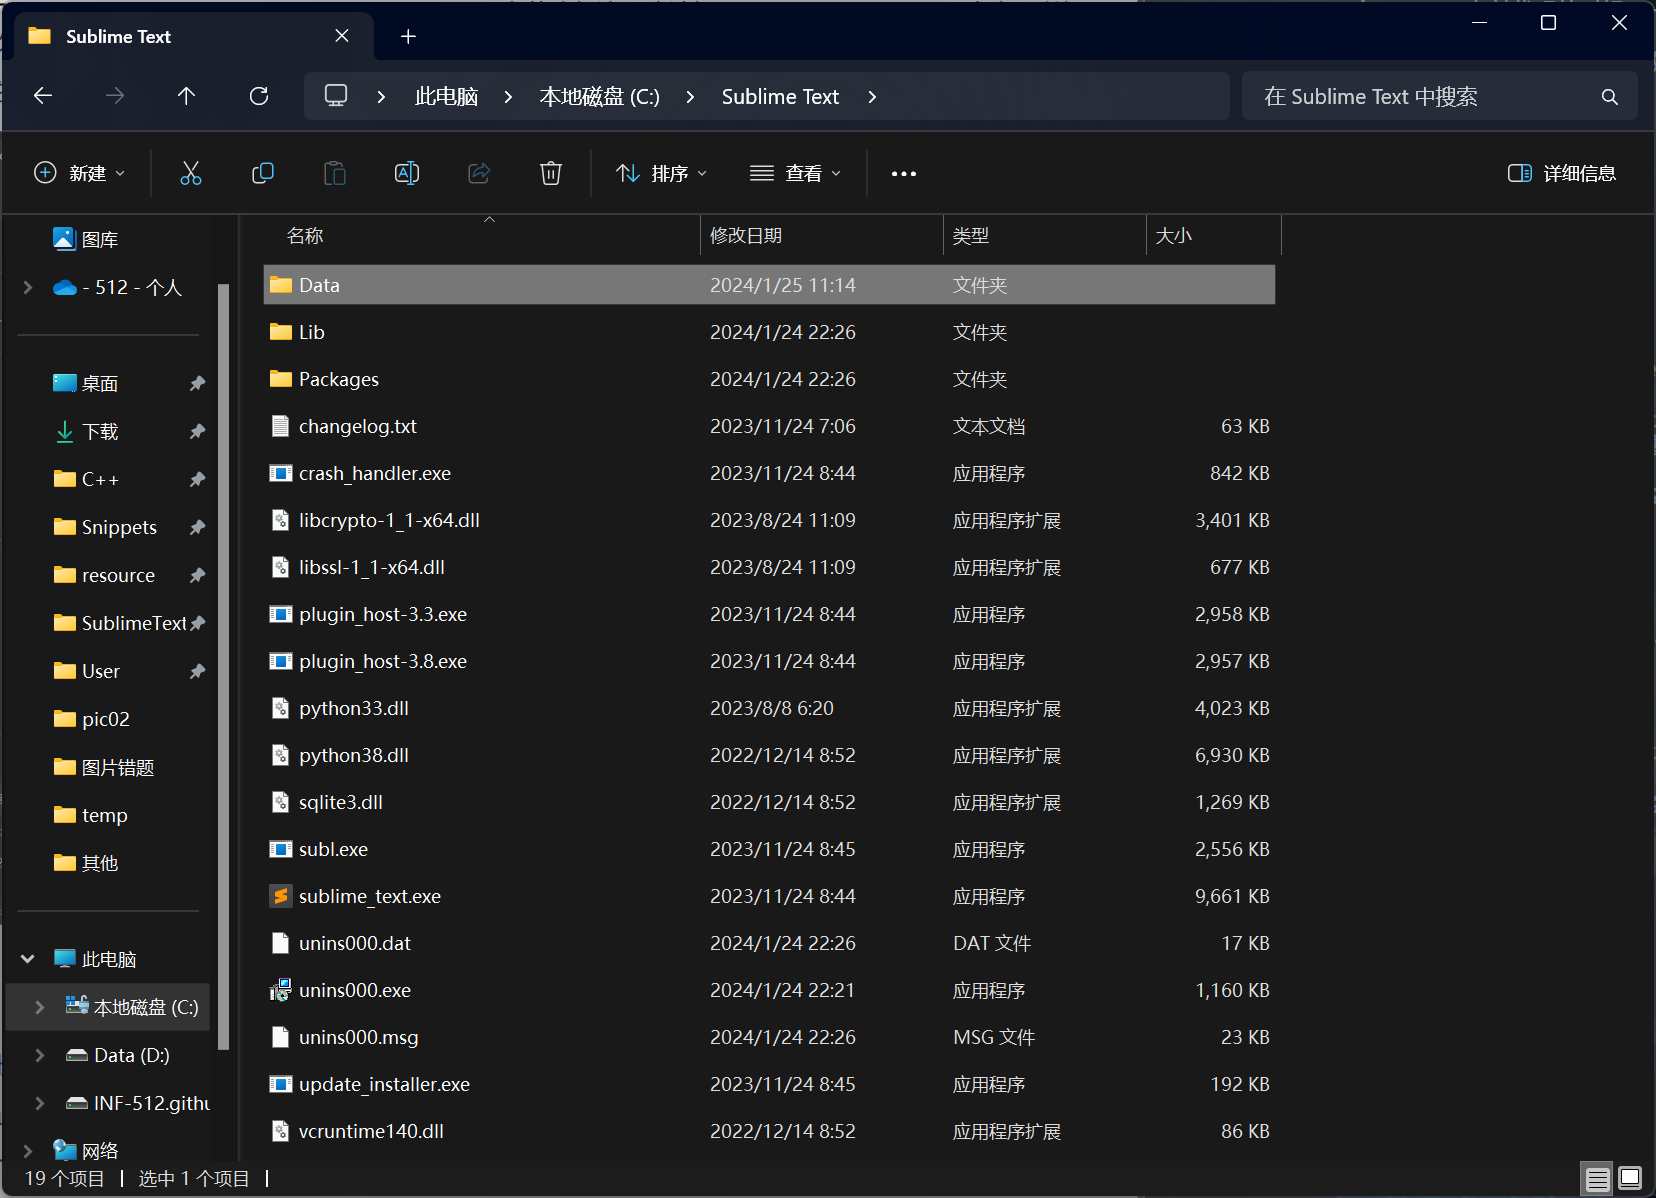Add a new tab with plus button
Viewport: 1656px width, 1198px height.
408,37
